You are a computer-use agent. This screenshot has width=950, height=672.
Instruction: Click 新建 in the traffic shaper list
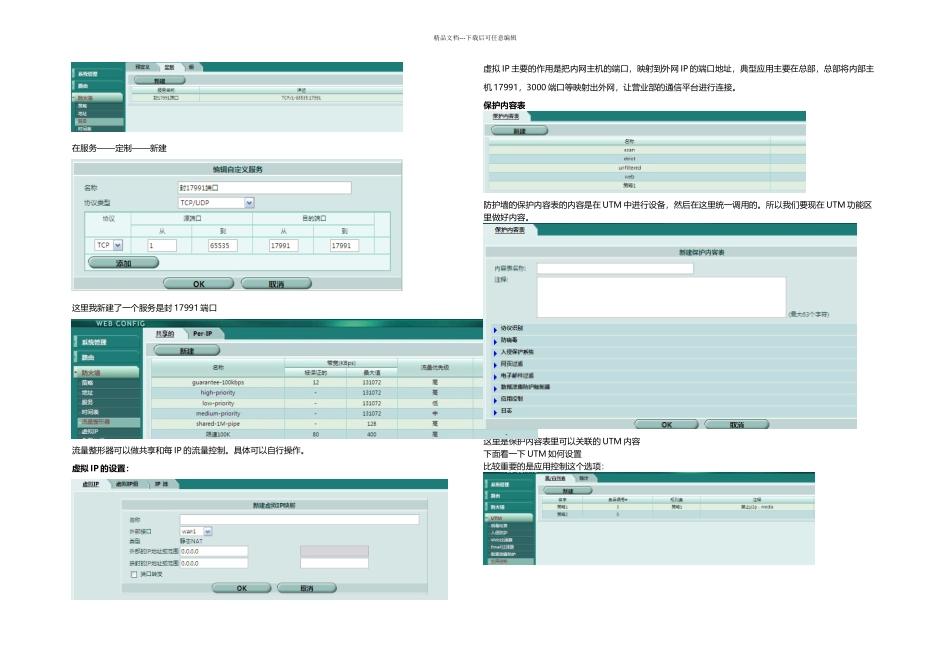pos(187,351)
